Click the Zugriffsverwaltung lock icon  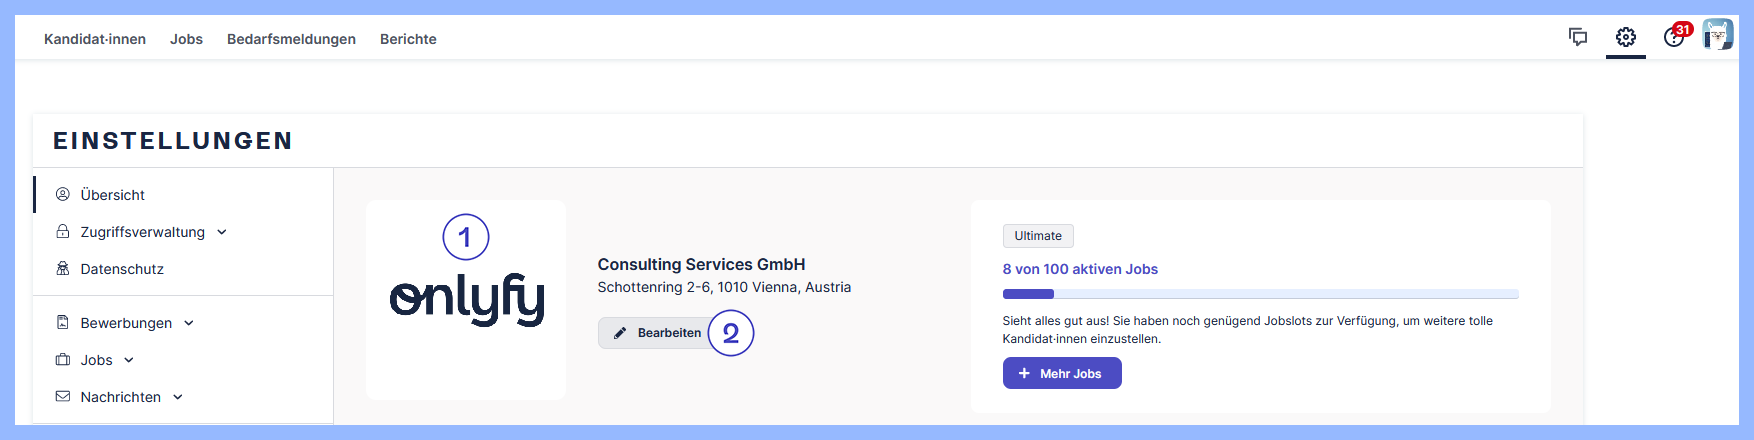click(63, 231)
